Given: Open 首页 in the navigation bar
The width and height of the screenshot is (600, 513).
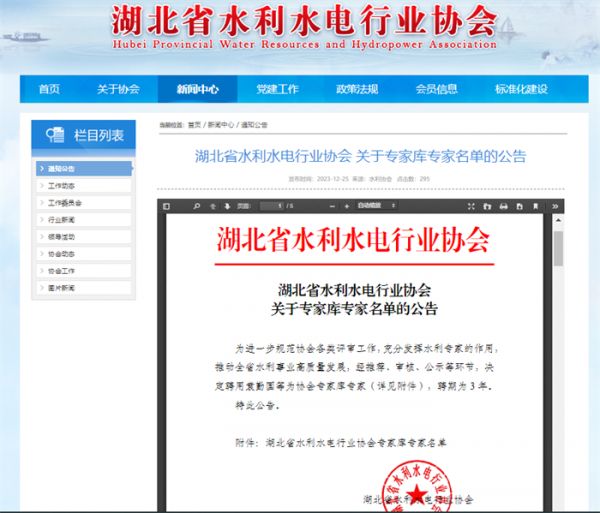Looking at the screenshot, I should tap(49, 89).
